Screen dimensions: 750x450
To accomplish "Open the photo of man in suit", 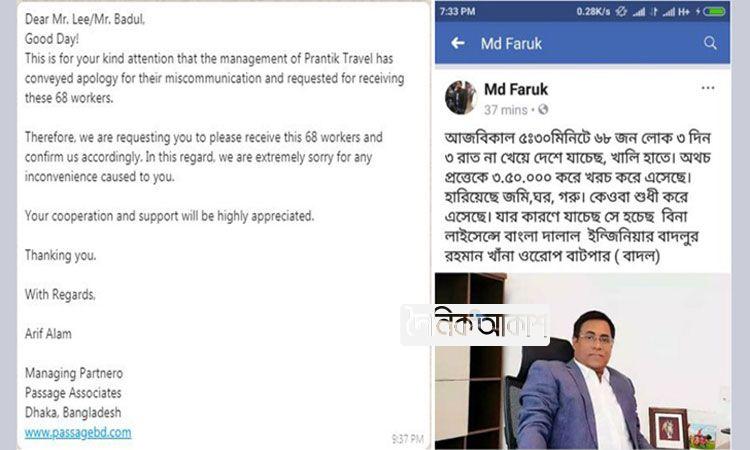I will click(x=583, y=361).
